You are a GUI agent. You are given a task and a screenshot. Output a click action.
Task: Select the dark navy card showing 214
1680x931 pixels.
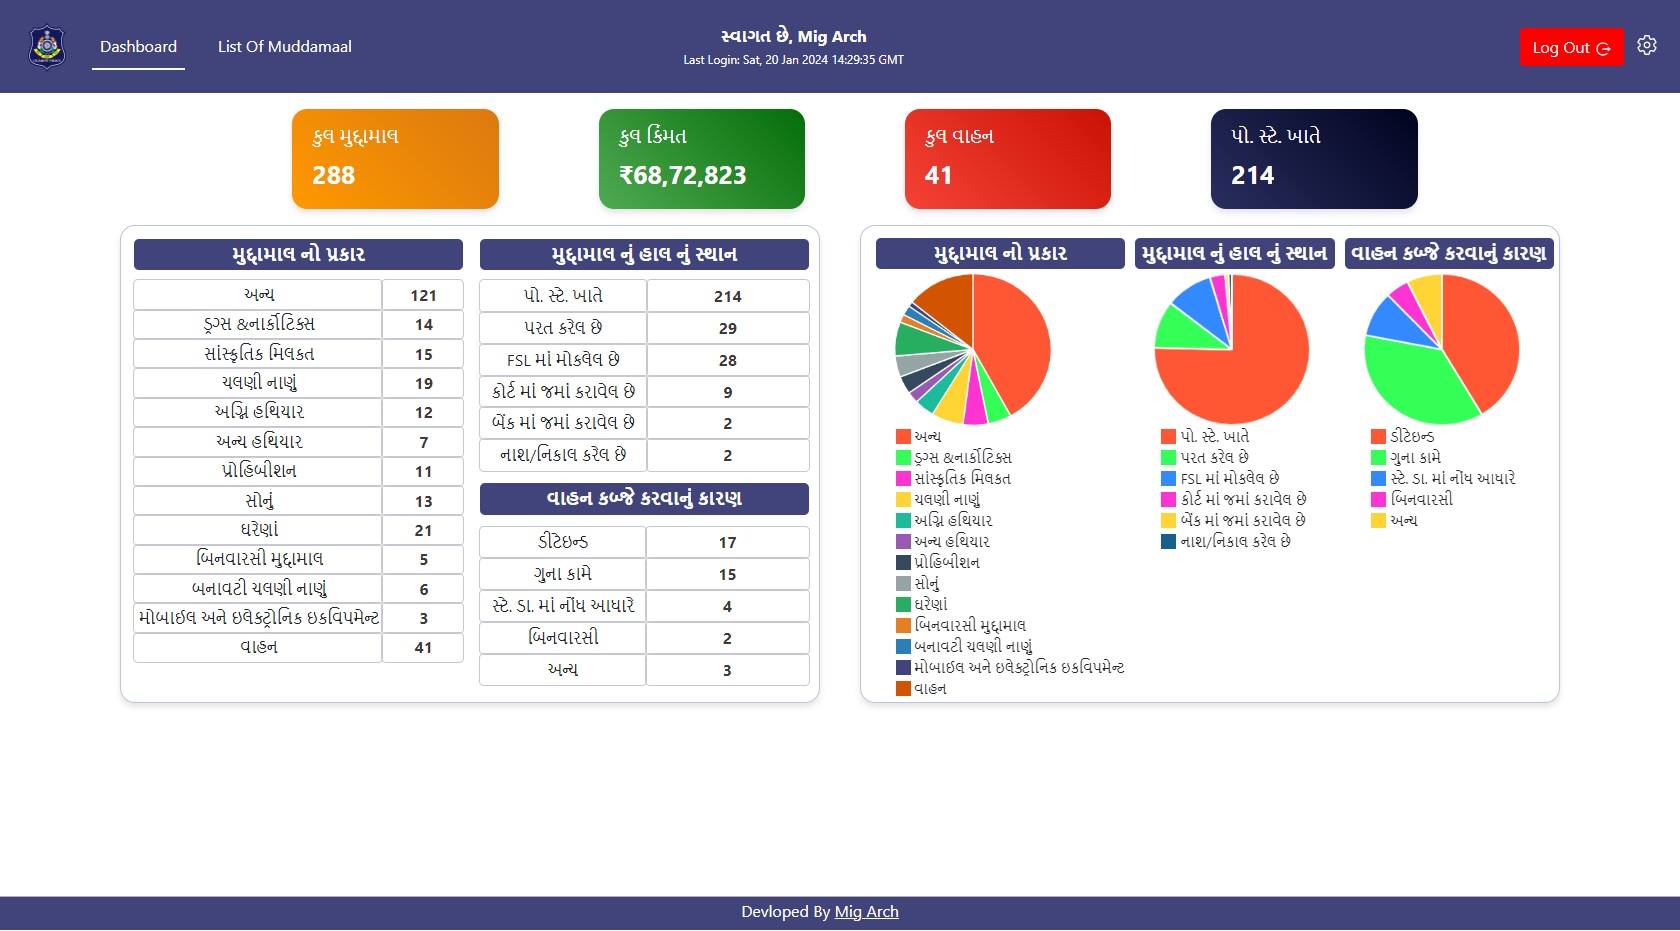pyautogui.click(x=1313, y=159)
